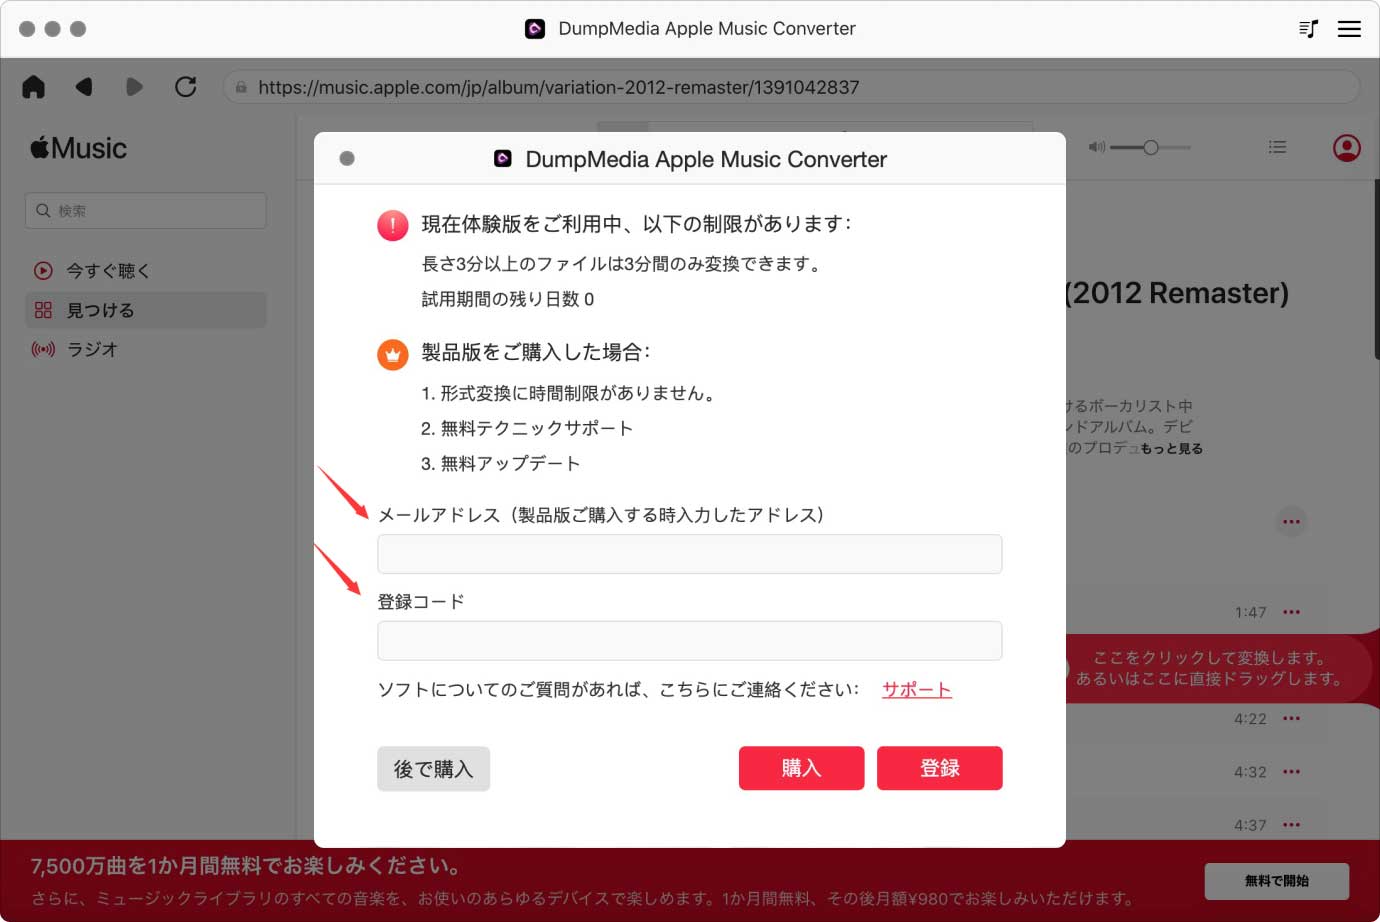The width and height of the screenshot is (1380, 922).
Task: Click the orange crown icon
Action: point(393,354)
